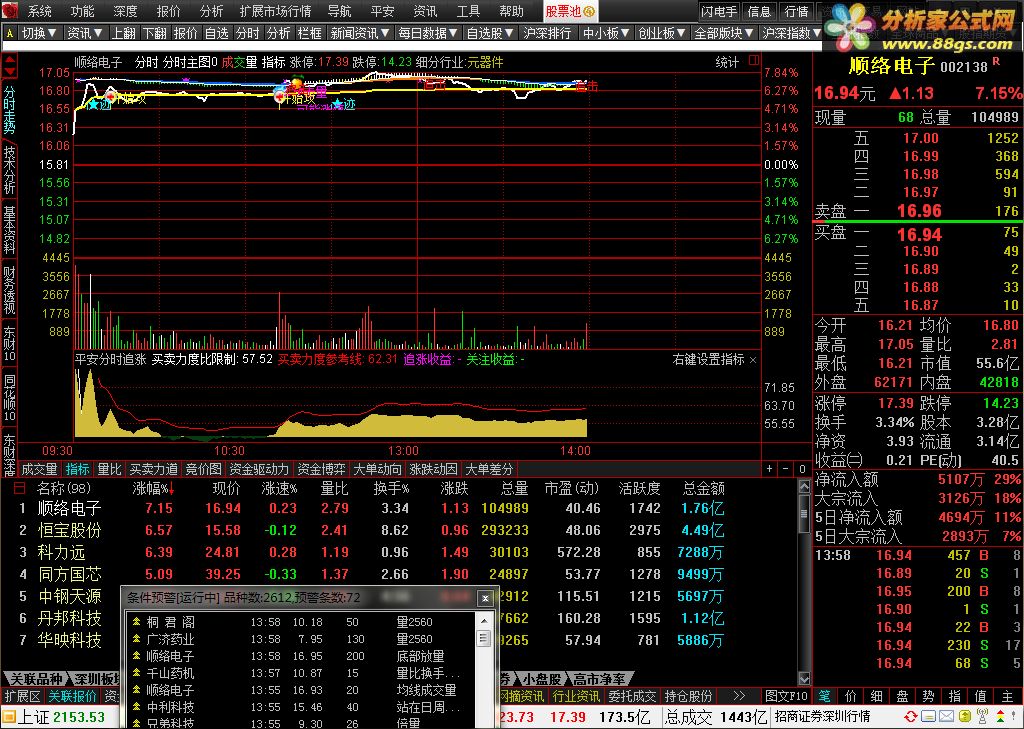Open the 切换 dropdown in the toolbar
The image size is (1024, 729).
click(39, 33)
